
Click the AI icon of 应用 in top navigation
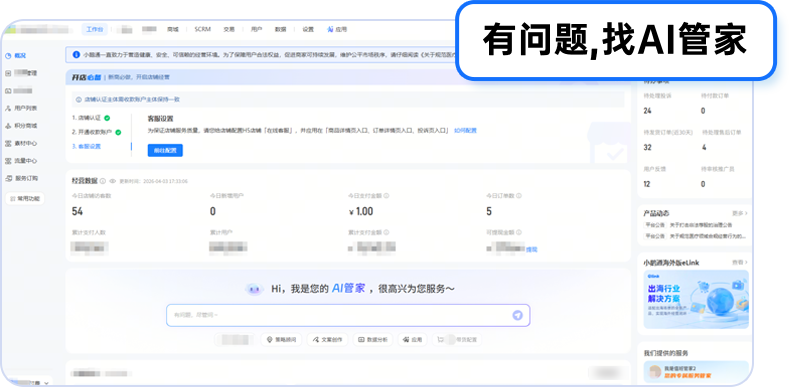click(330, 30)
